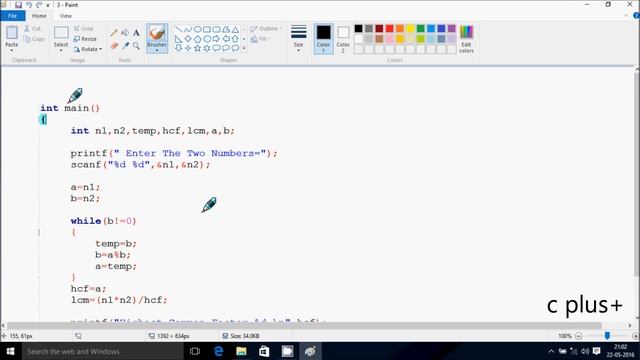
Task: Select the Magnifier tool
Action: (x=136, y=46)
